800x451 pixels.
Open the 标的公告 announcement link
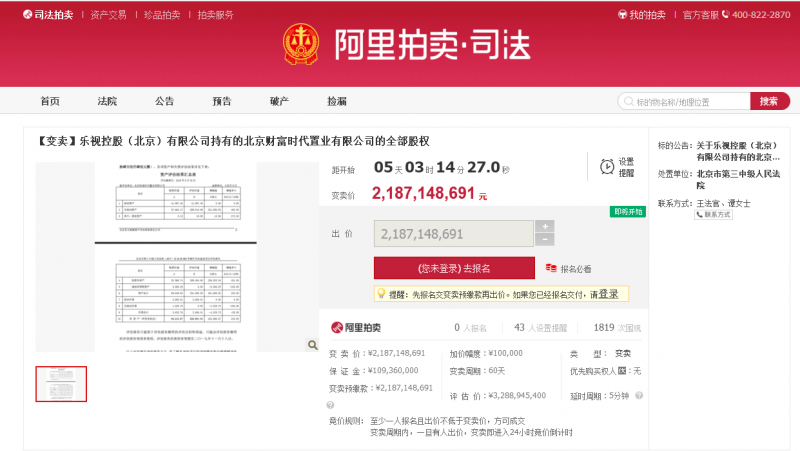pos(738,151)
